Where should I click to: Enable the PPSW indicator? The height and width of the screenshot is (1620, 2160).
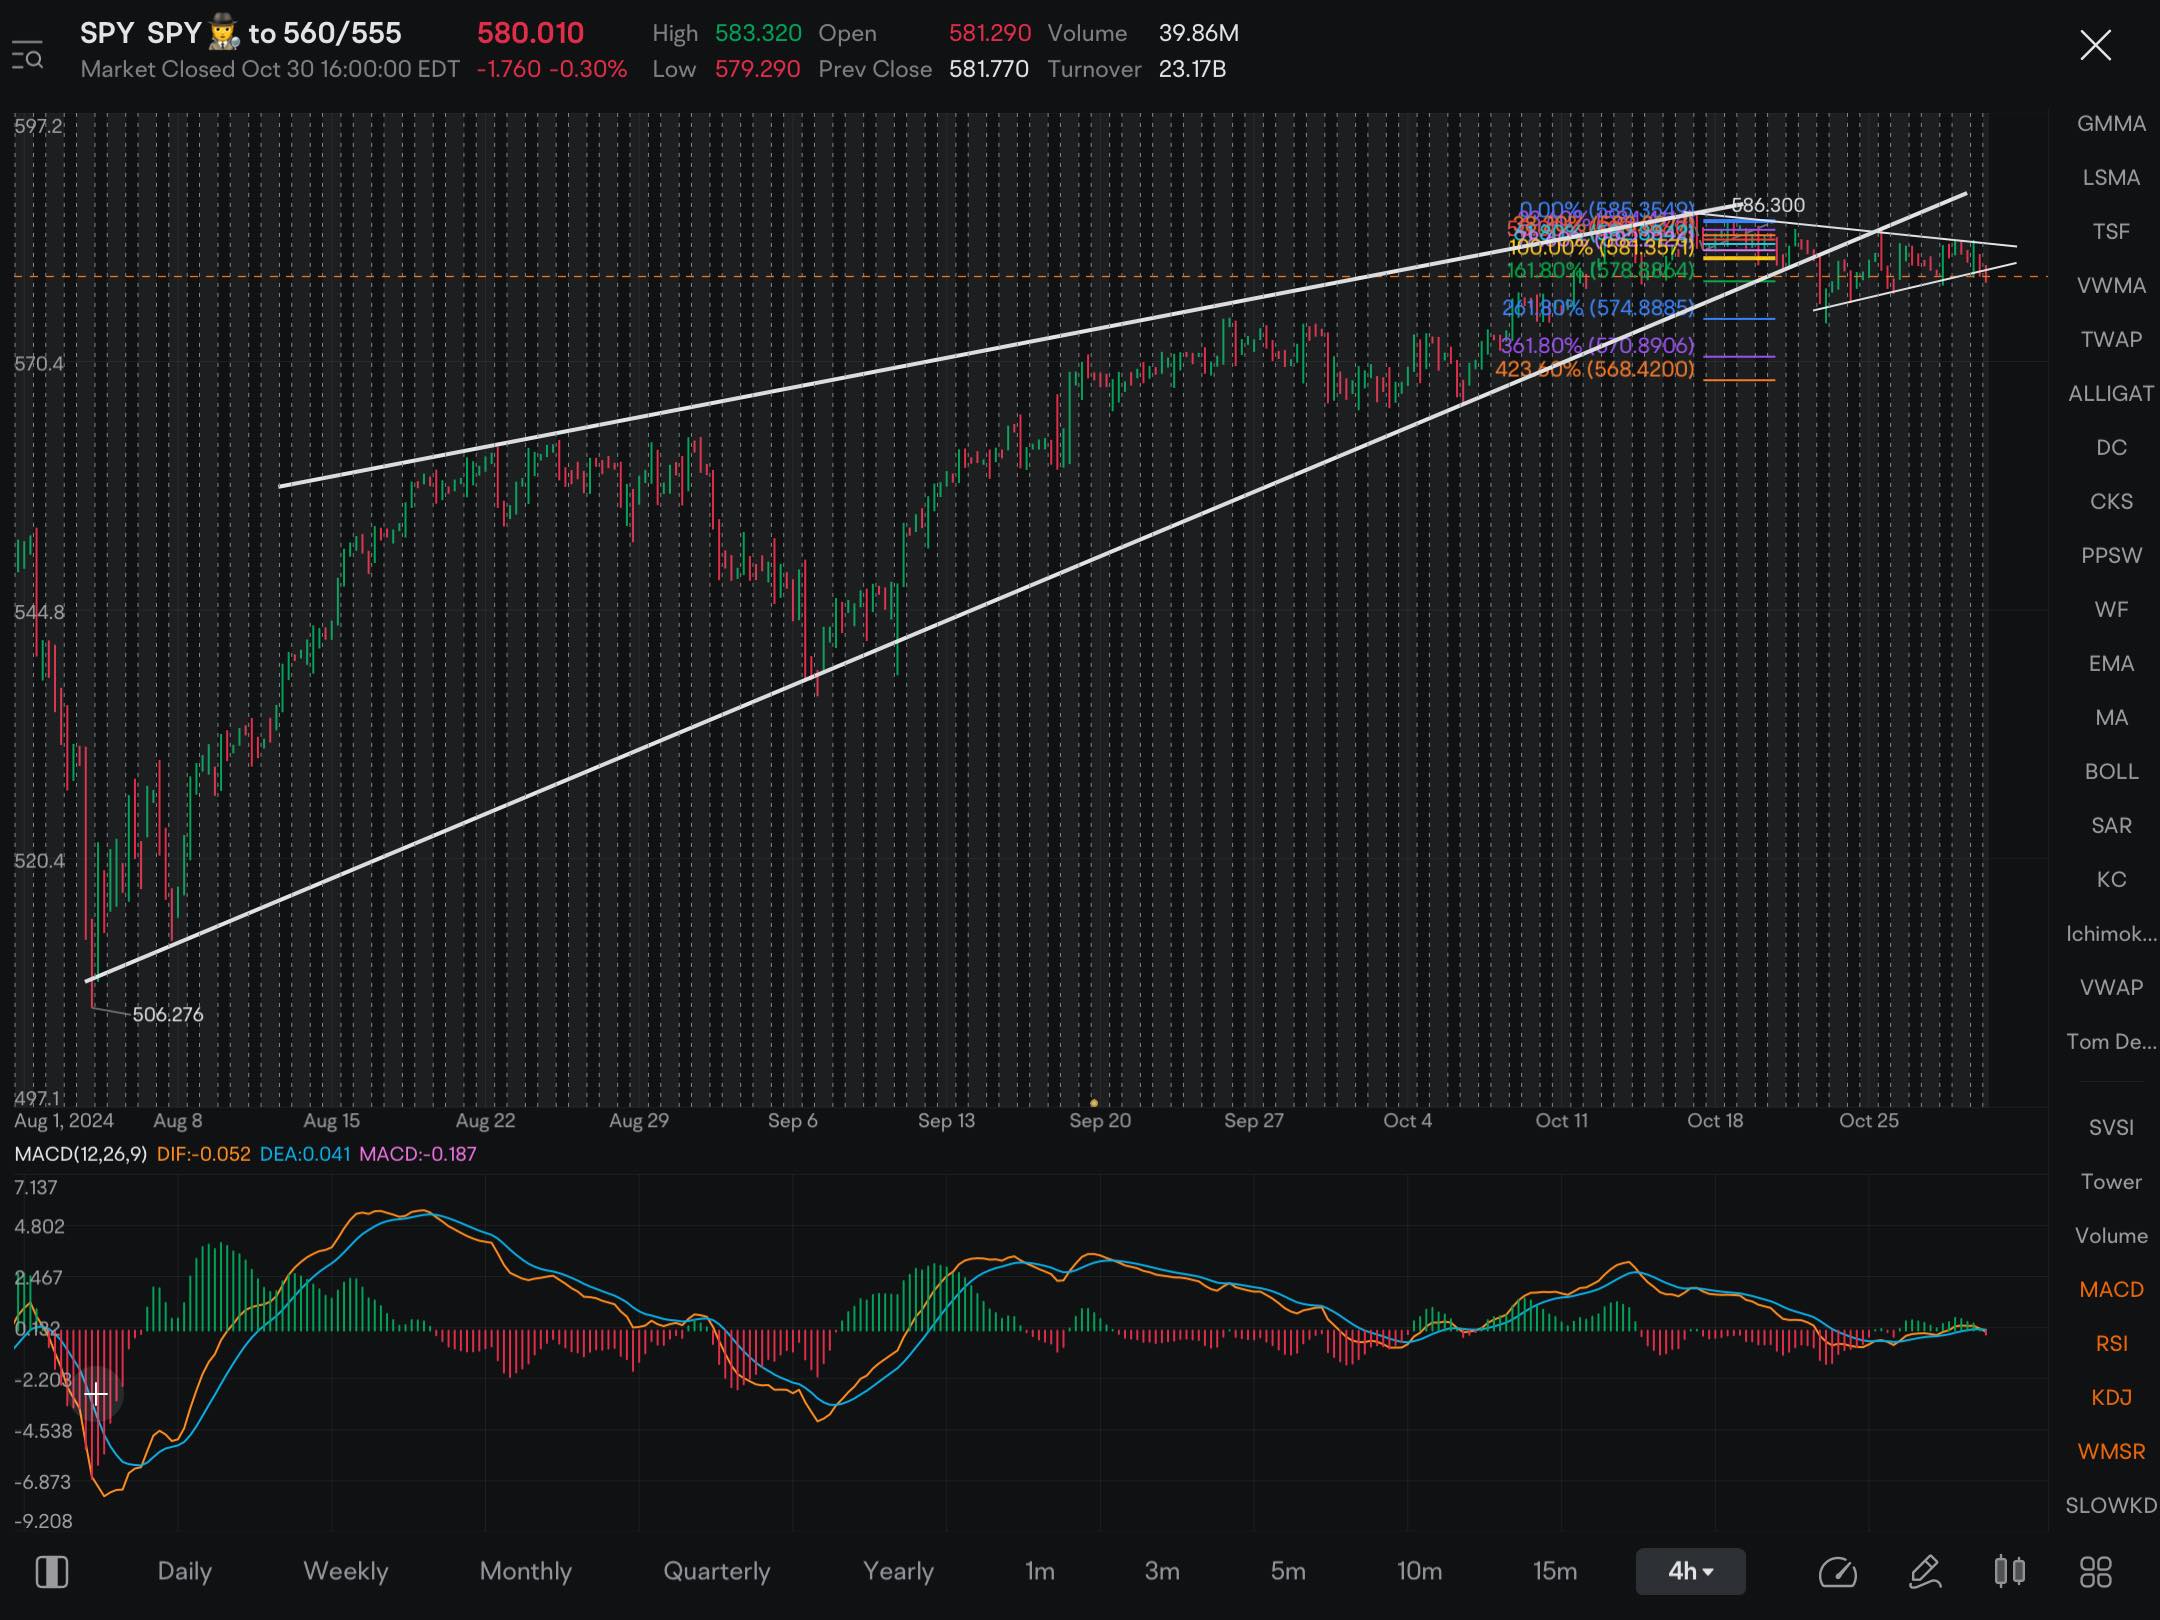click(x=2111, y=556)
